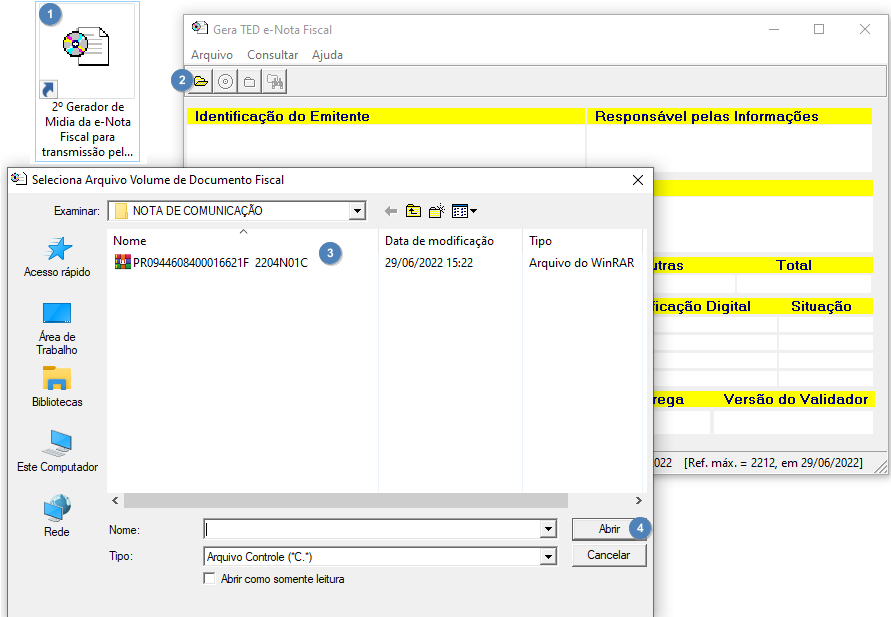Go back using the arrow icon in file dialog

click(390, 211)
